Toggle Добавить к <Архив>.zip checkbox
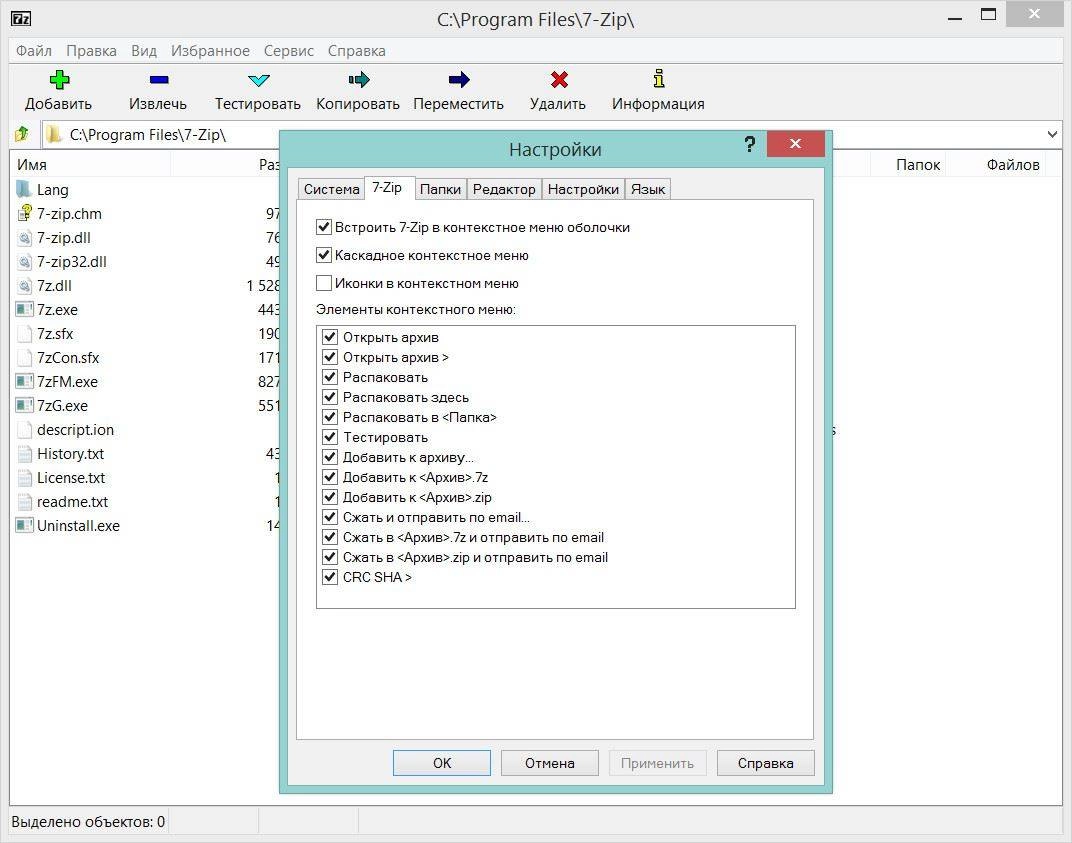This screenshot has width=1072, height=843. (330, 497)
